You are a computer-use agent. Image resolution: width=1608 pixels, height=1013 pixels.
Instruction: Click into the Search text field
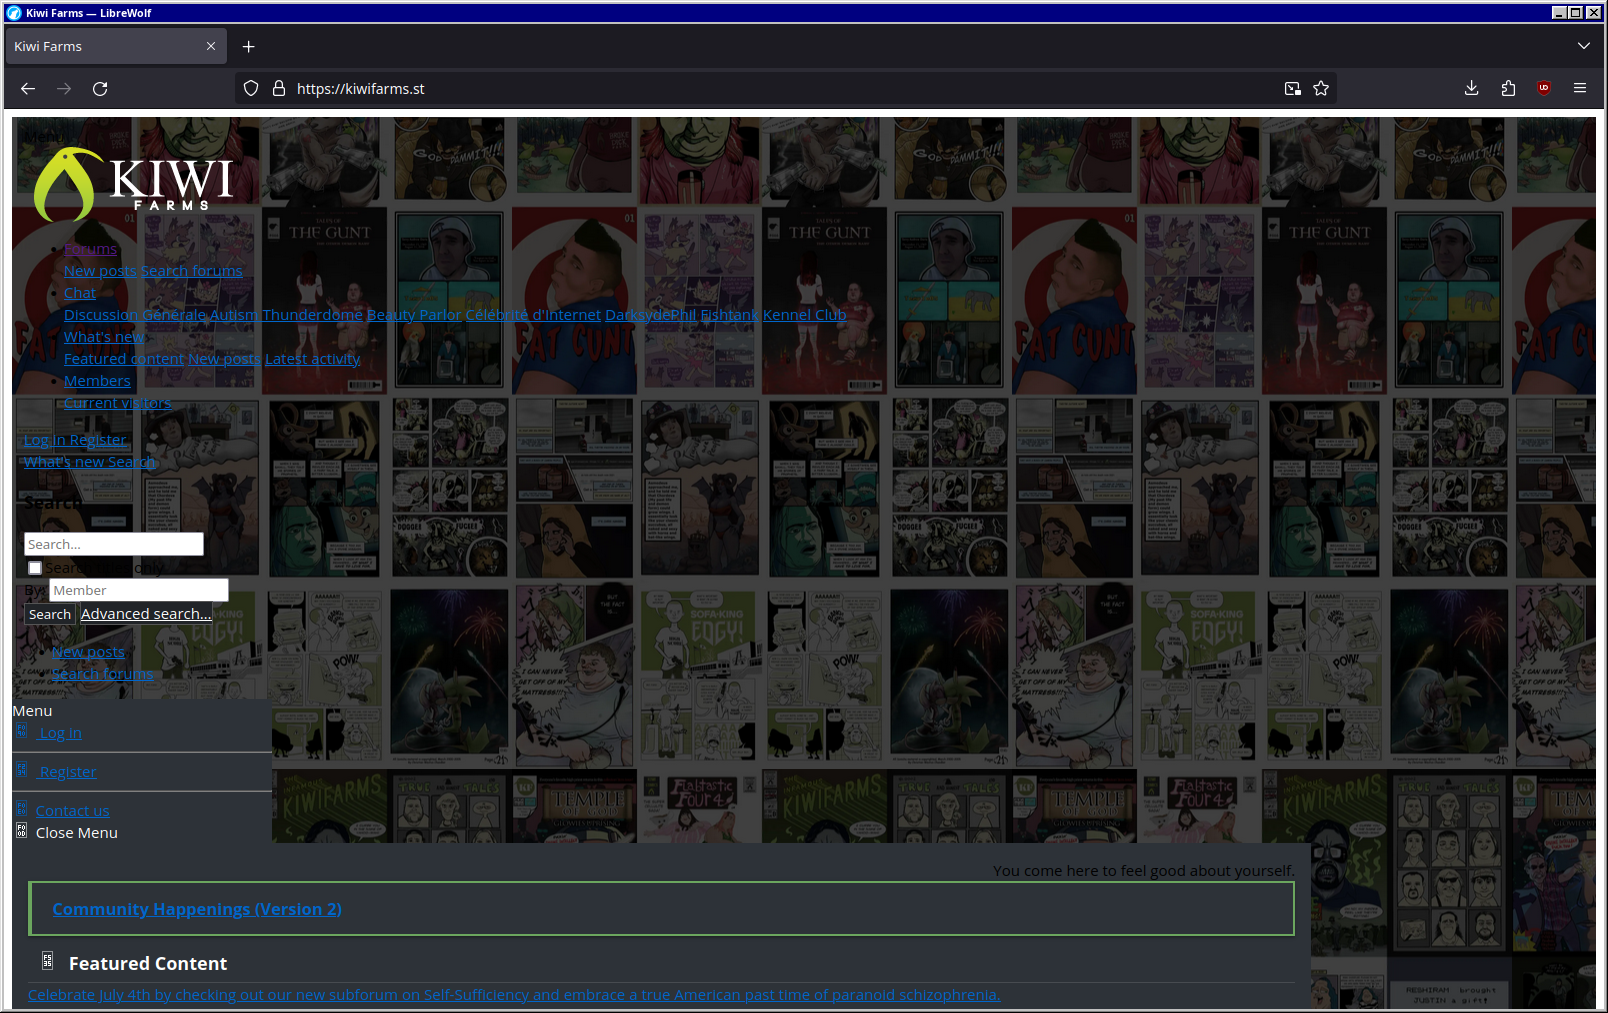[x=113, y=544]
